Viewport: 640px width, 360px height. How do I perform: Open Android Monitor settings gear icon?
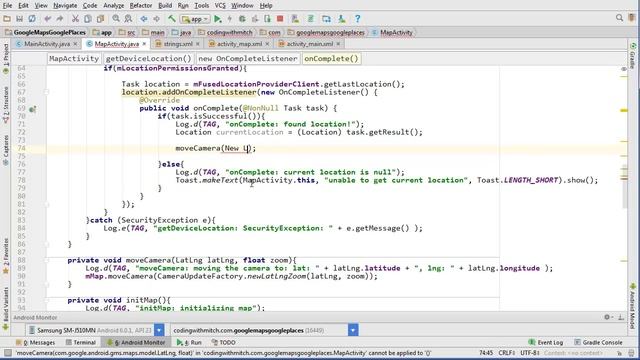(x=607, y=317)
